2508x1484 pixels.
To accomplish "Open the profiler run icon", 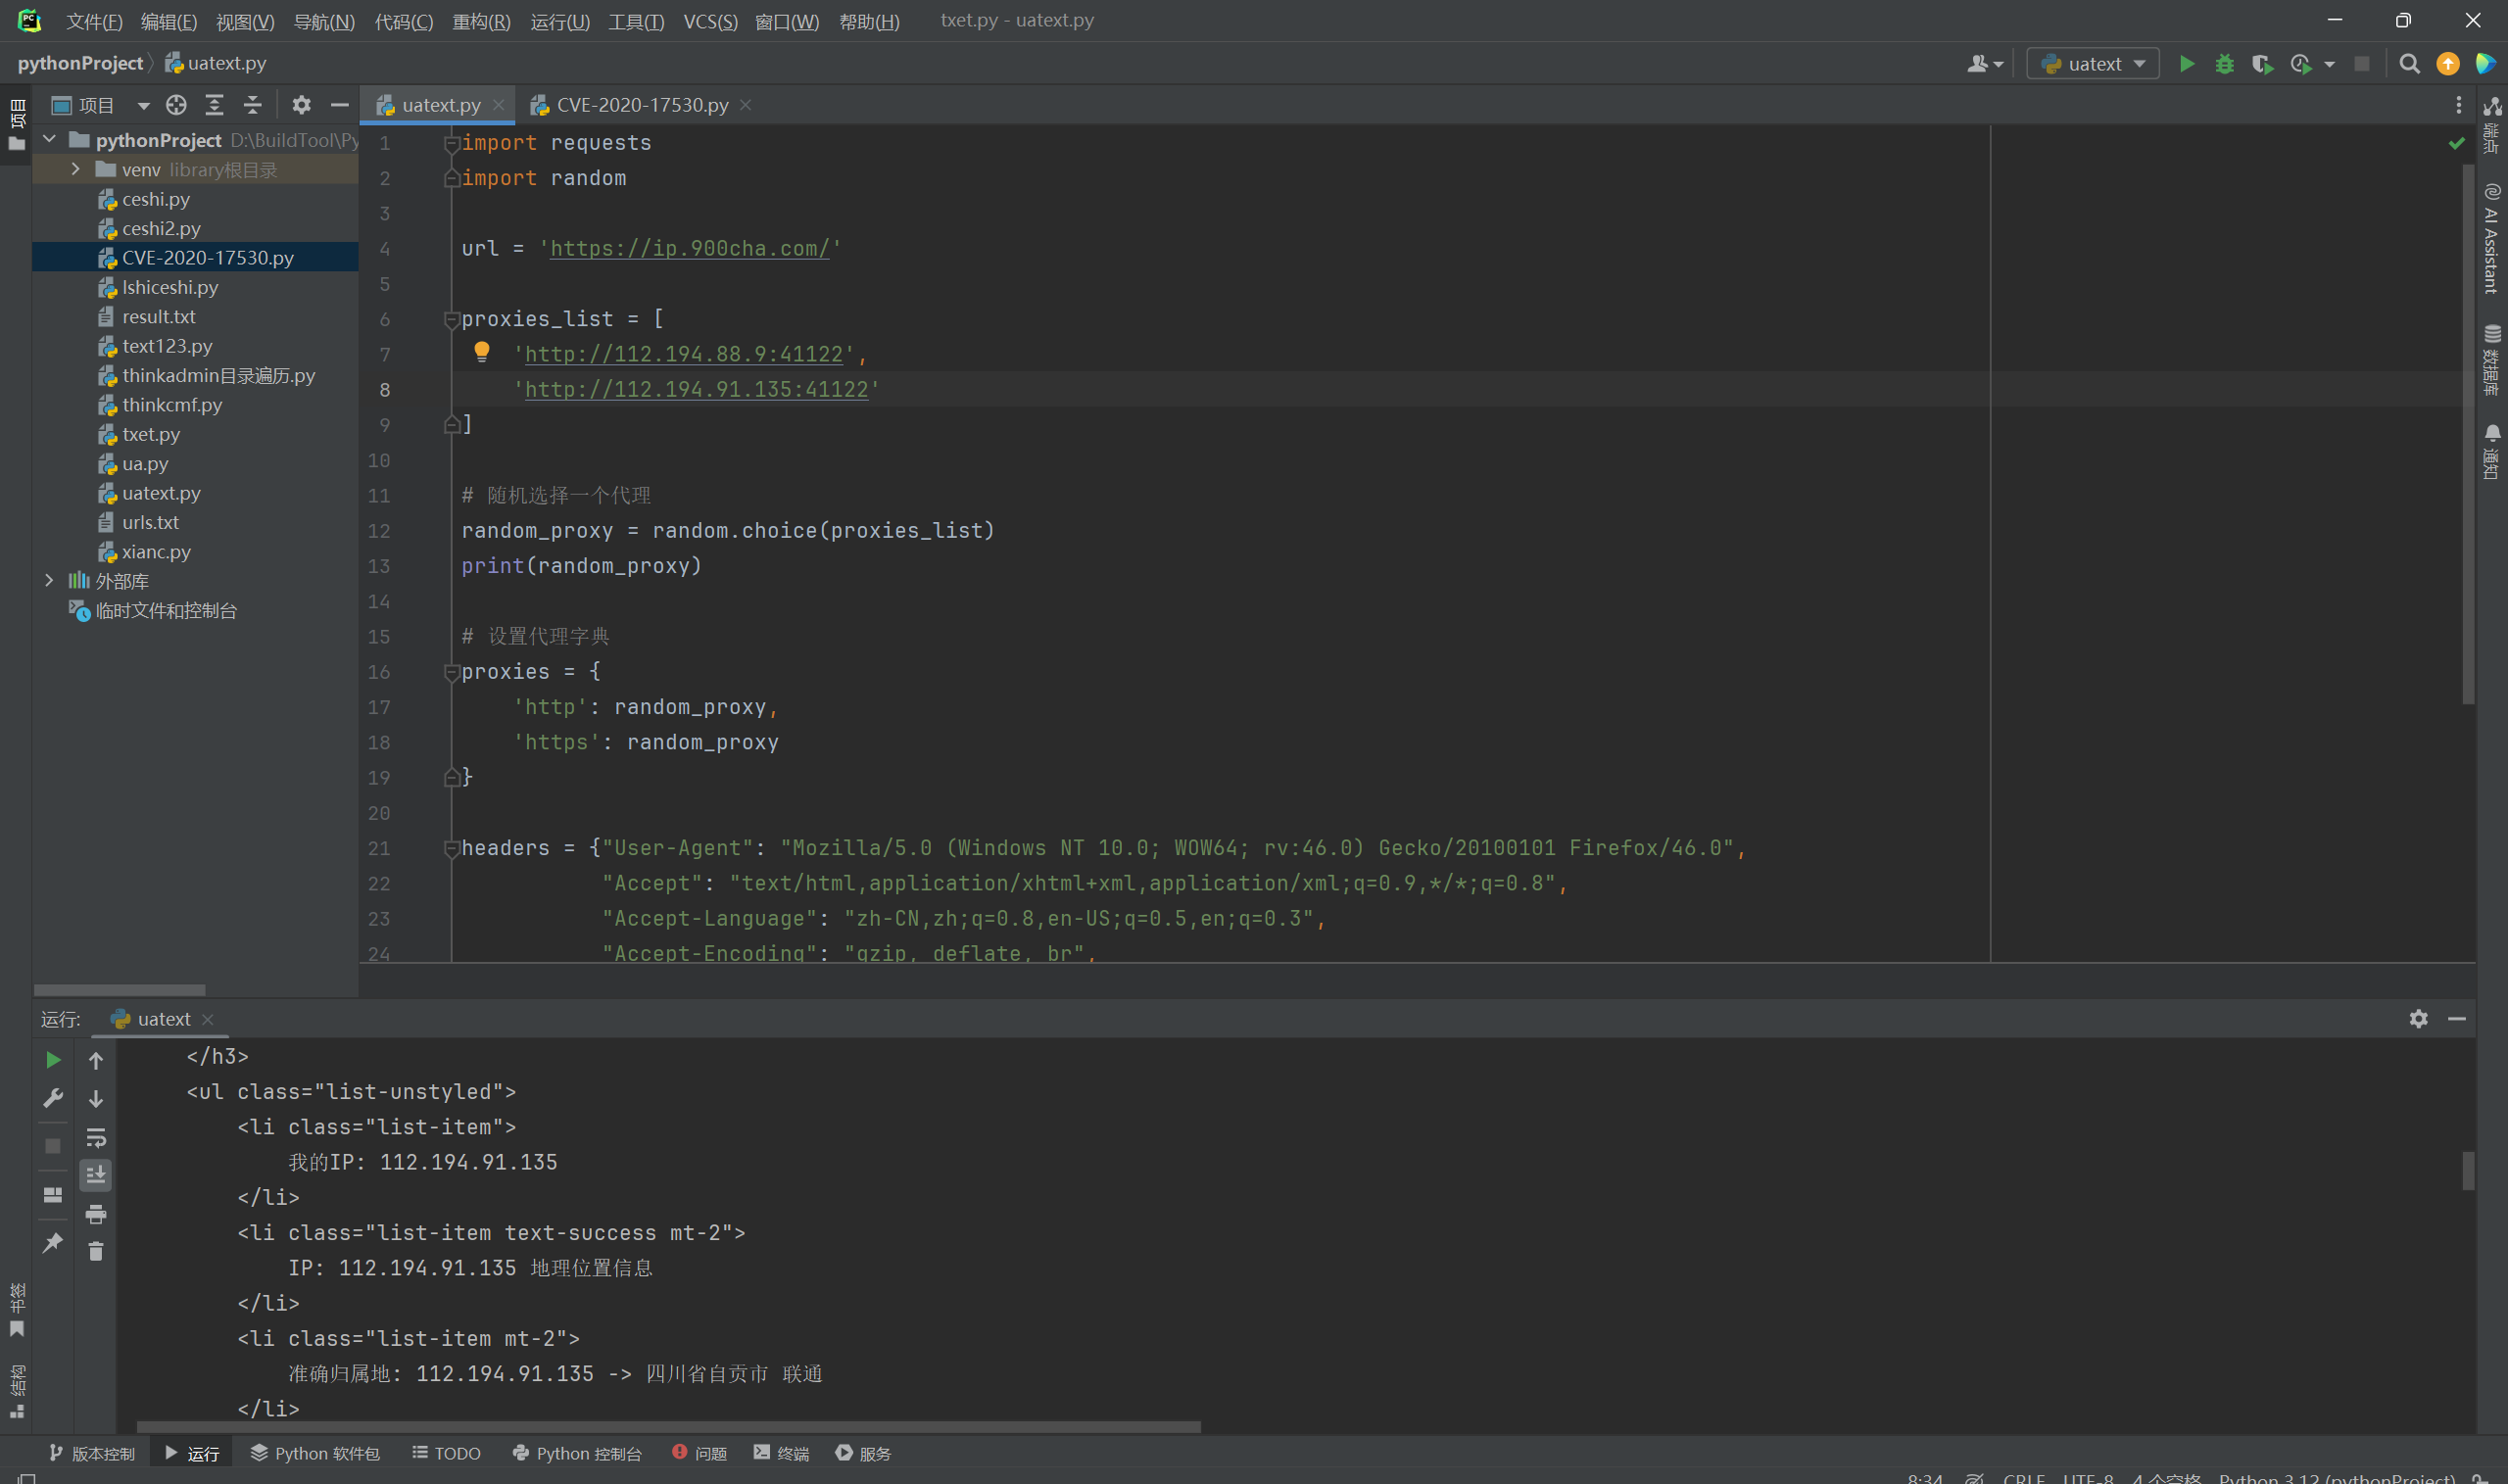I will pos(2302,64).
